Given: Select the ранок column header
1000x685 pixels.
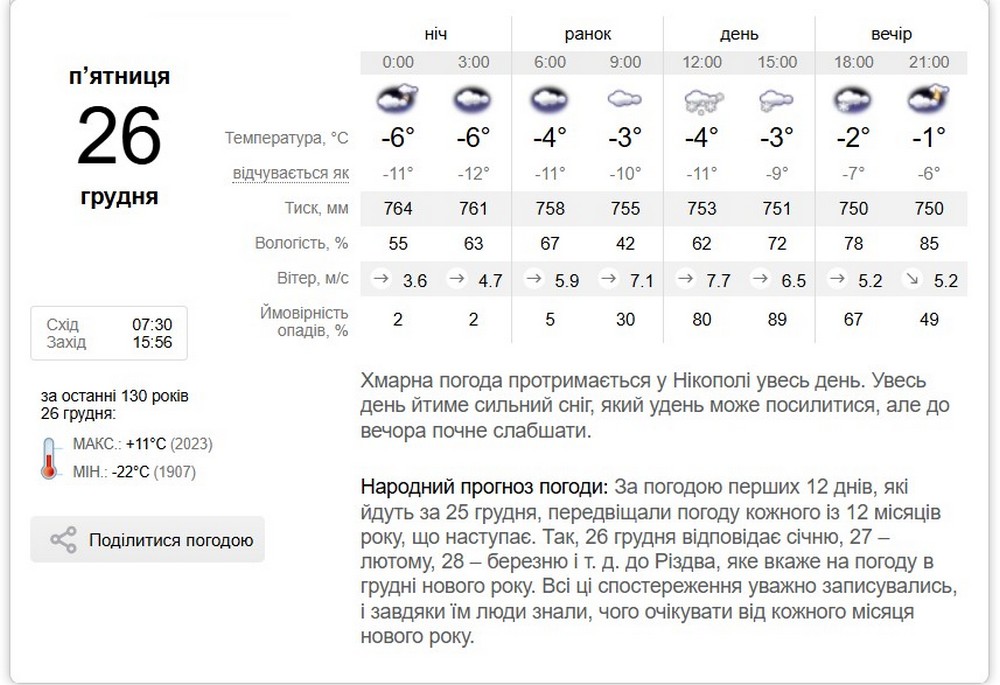Looking at the screenshot, I should [x=587, y=34].
